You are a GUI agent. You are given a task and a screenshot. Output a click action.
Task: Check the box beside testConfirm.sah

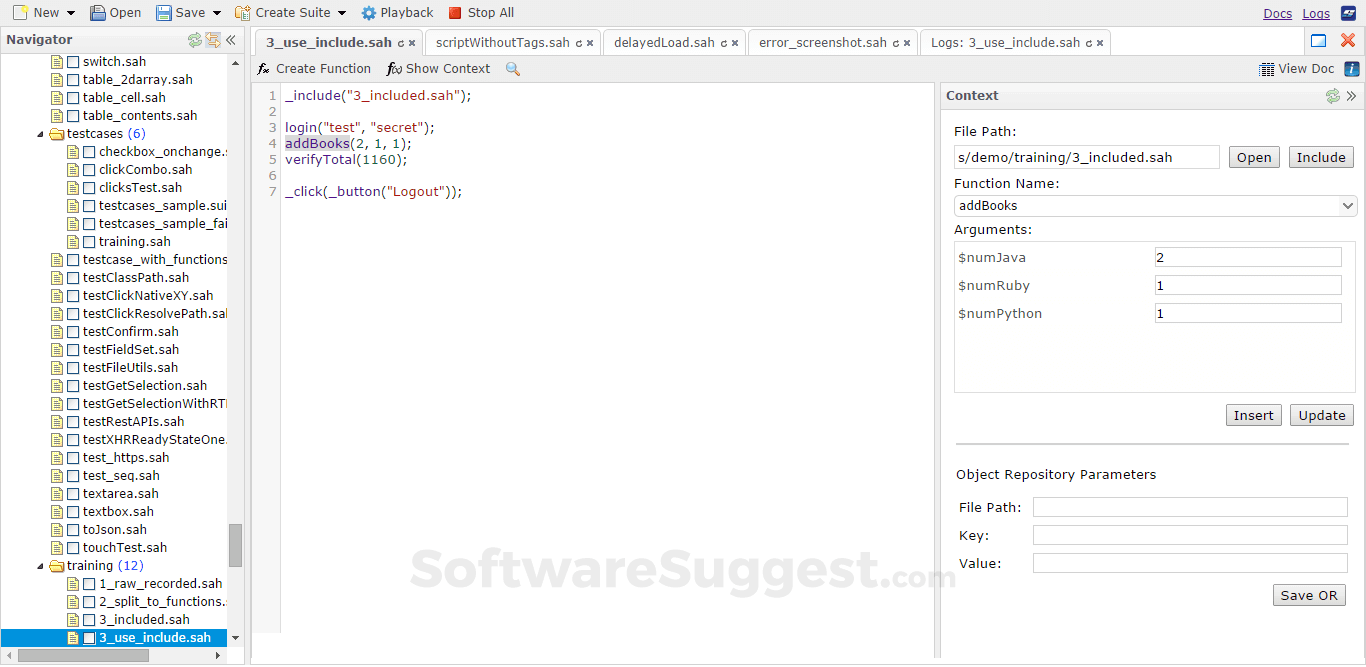tap(73, 332)
